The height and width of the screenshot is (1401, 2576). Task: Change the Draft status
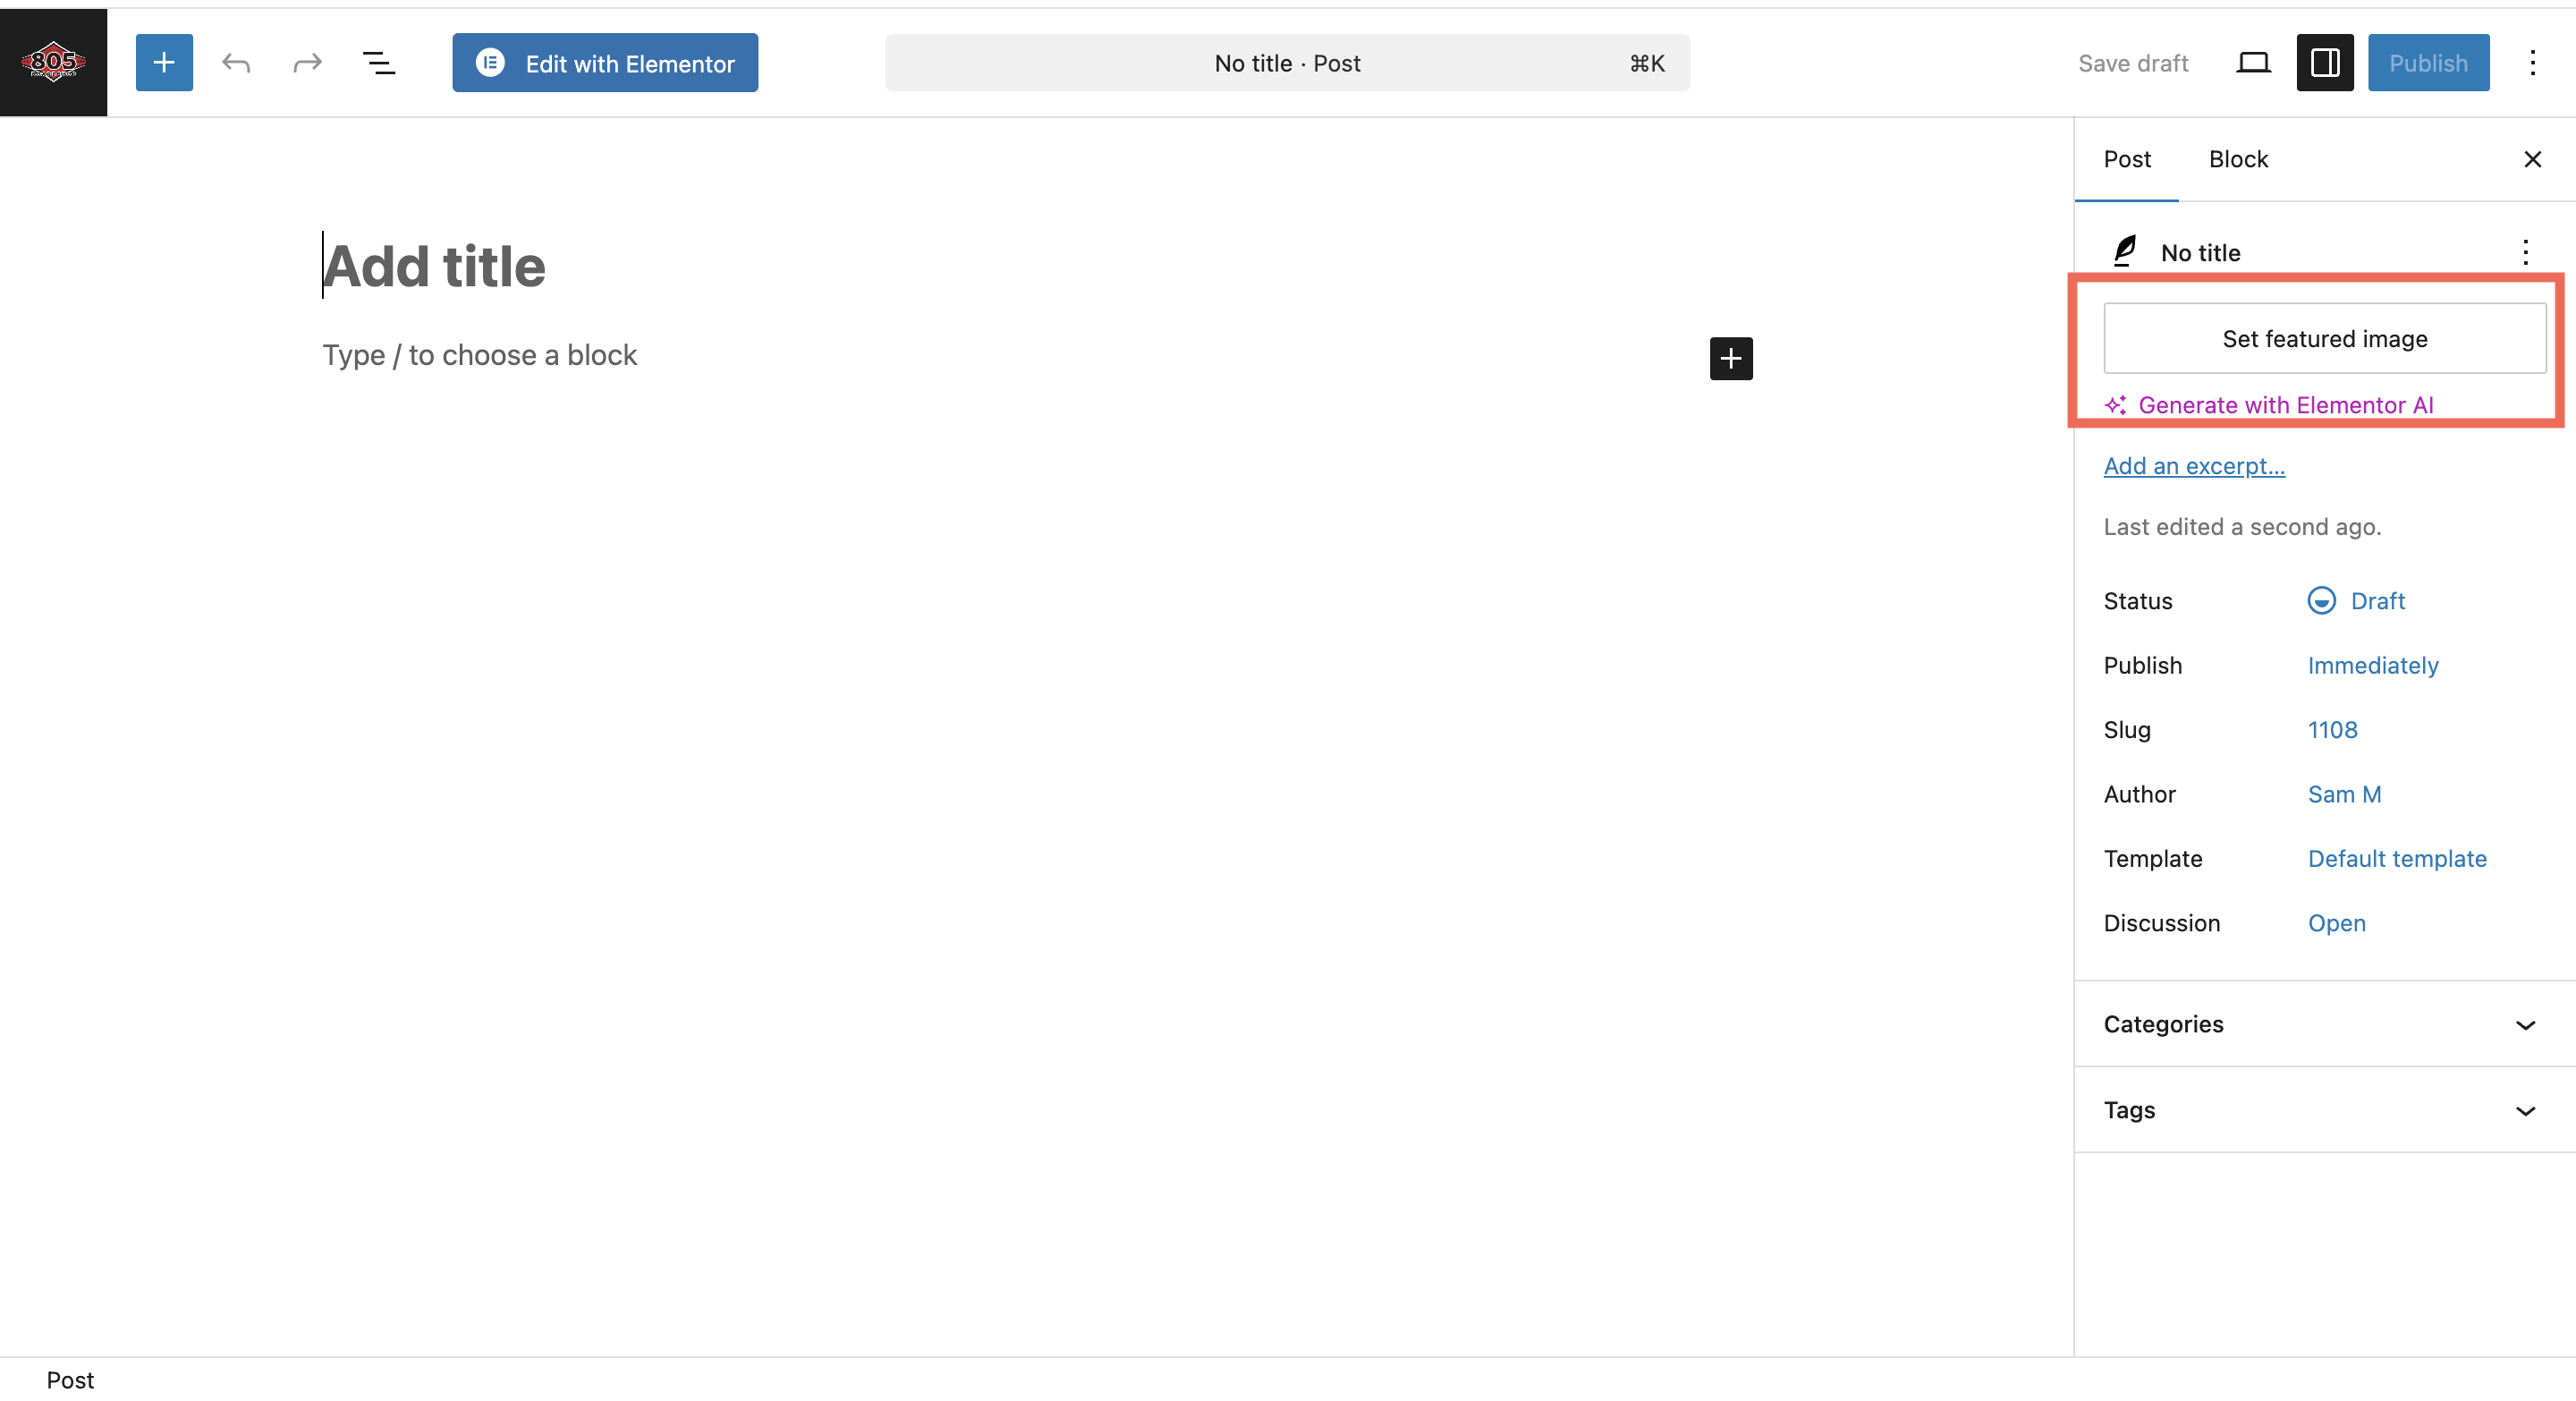pos(2357,600)
